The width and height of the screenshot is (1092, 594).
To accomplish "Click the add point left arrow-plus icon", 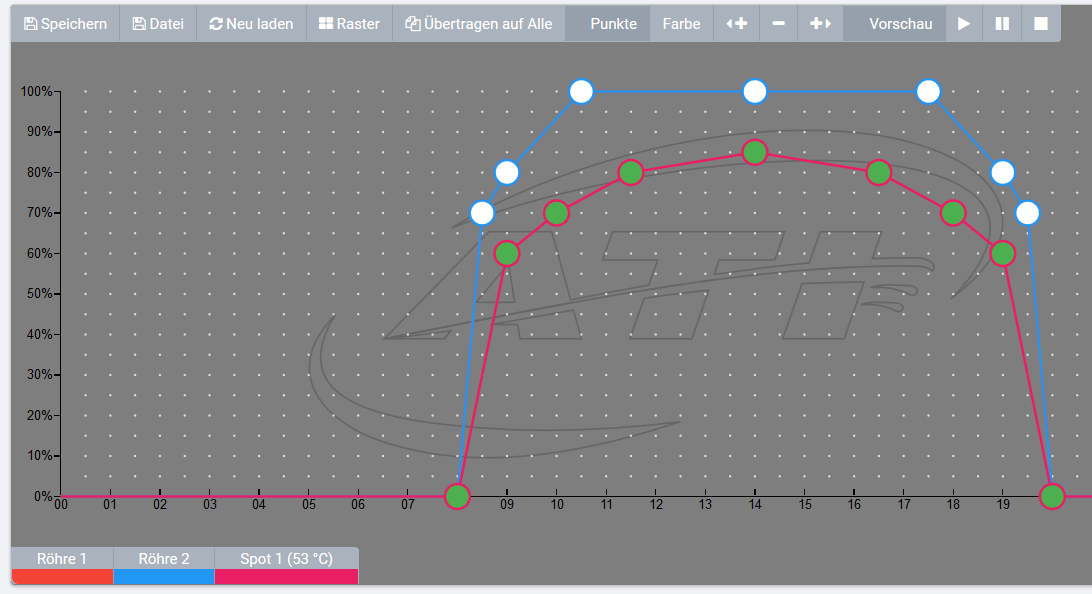I will 736,23.
